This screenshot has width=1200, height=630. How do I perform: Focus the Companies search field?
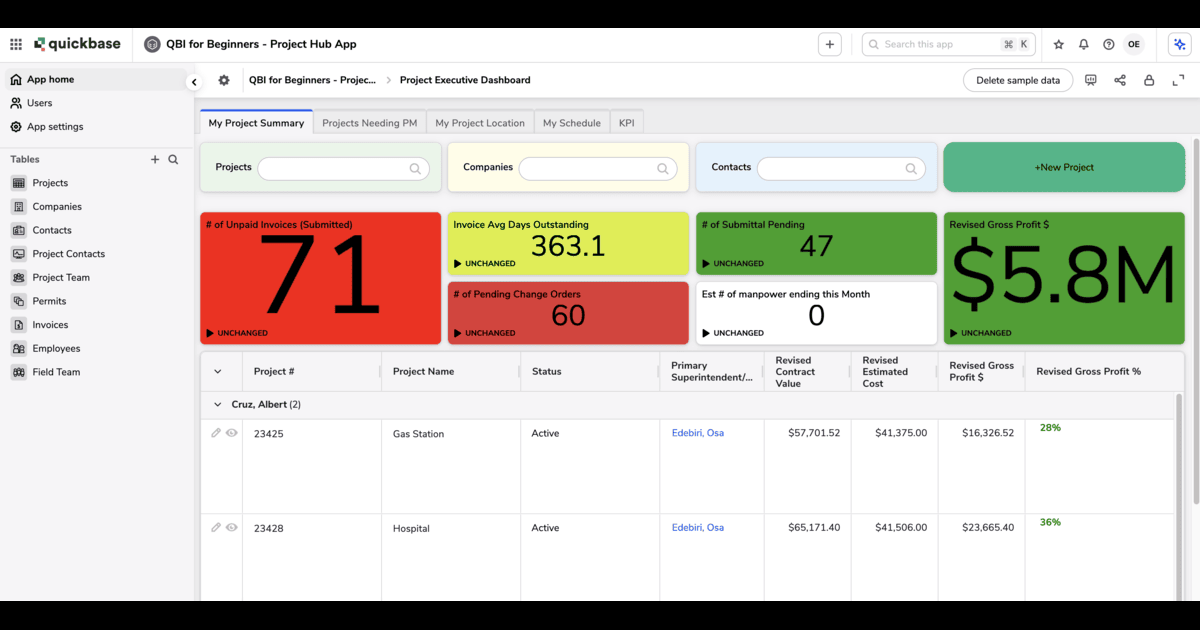click(598, 169)
